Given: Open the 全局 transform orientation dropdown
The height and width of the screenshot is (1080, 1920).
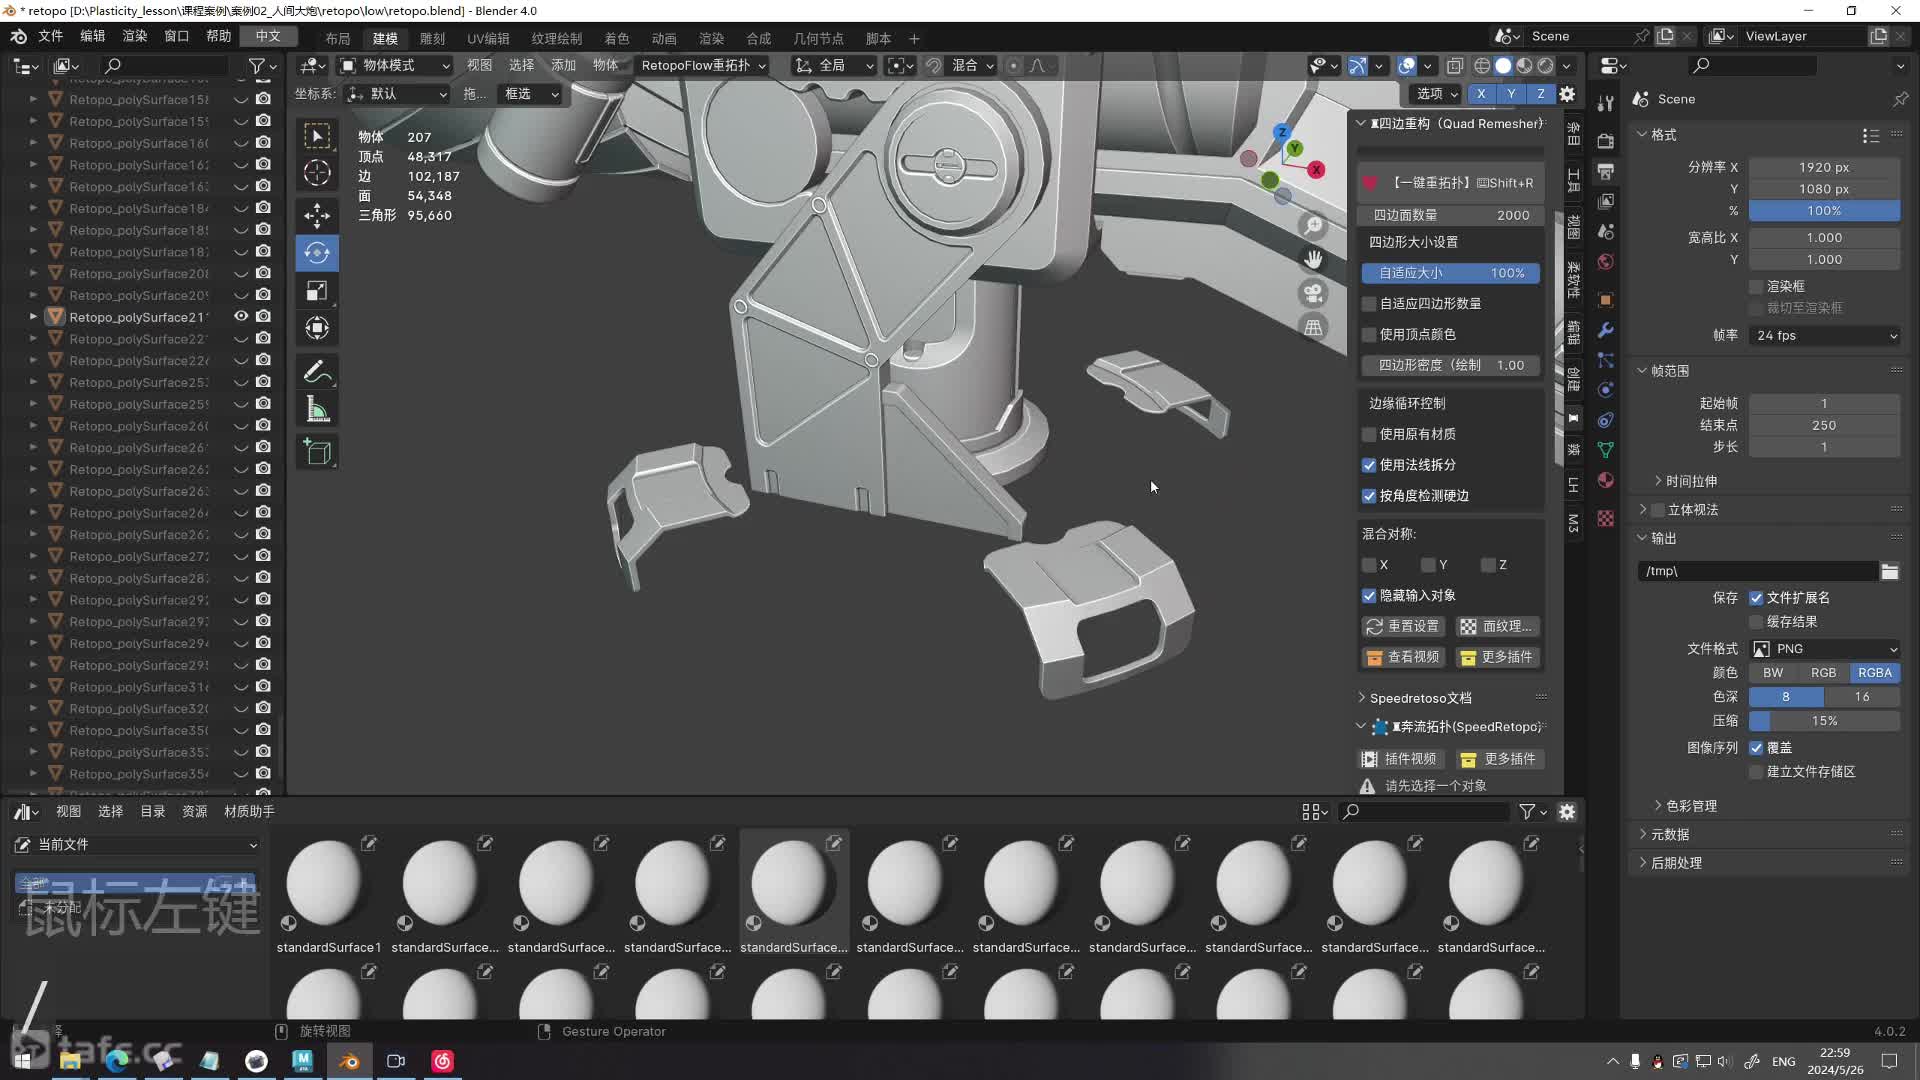Looking at the screenshot, I should pos(834,66).
